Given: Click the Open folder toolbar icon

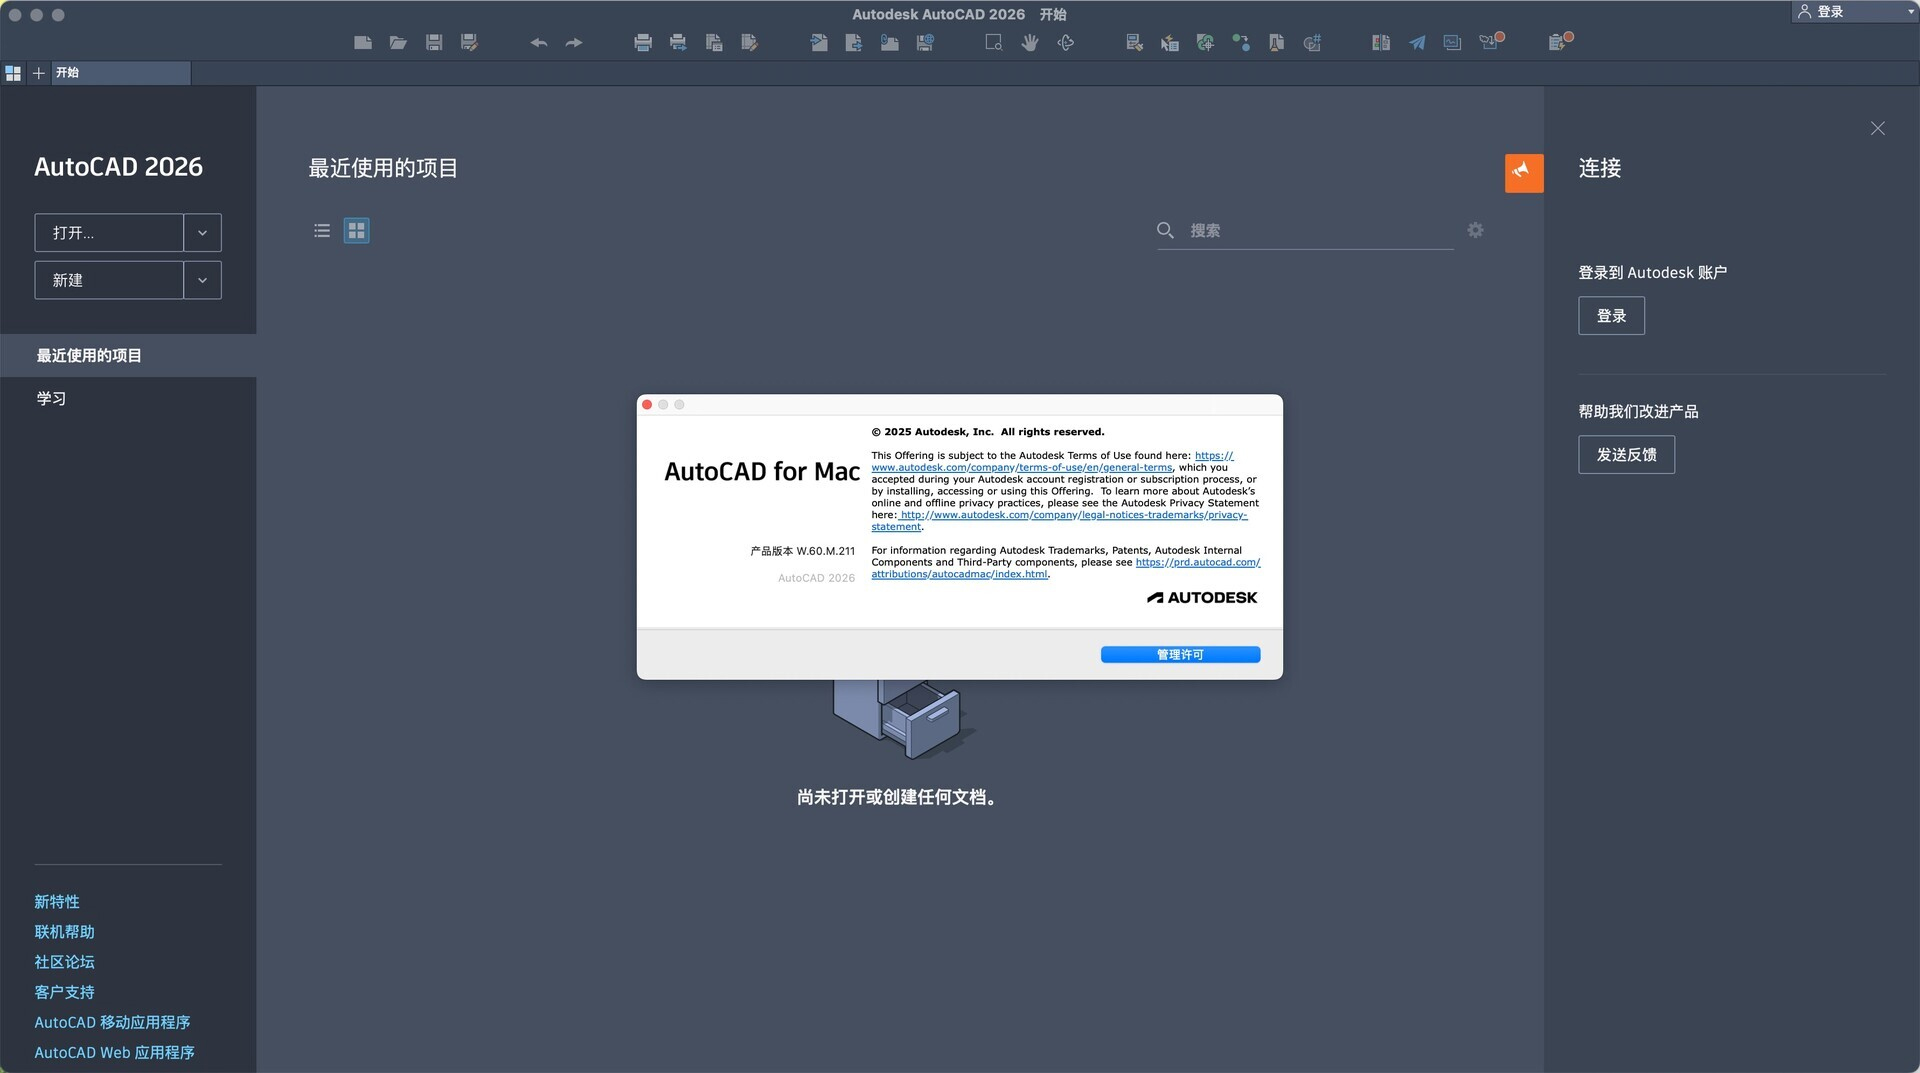Looking at the screenshot, I should [x=398, y=42].
